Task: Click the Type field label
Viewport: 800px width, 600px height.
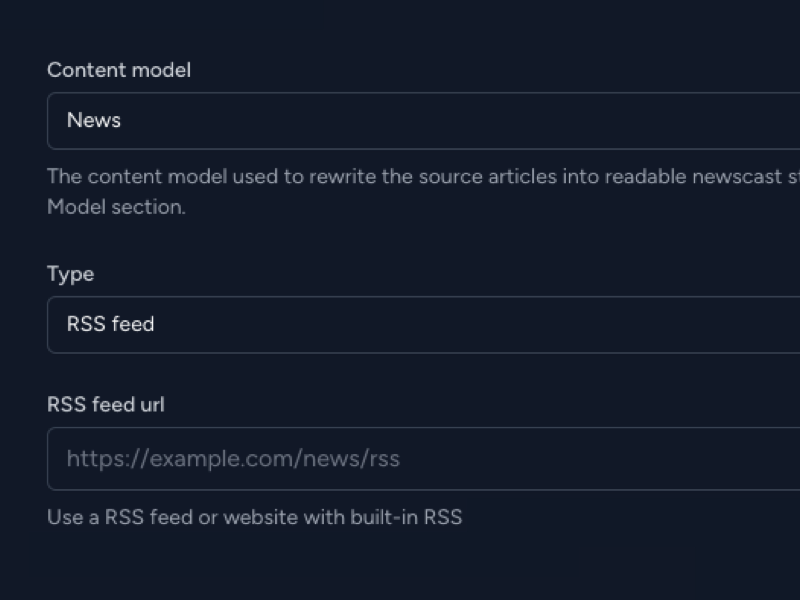Action: pyautogui.click(x=70, y=274)
